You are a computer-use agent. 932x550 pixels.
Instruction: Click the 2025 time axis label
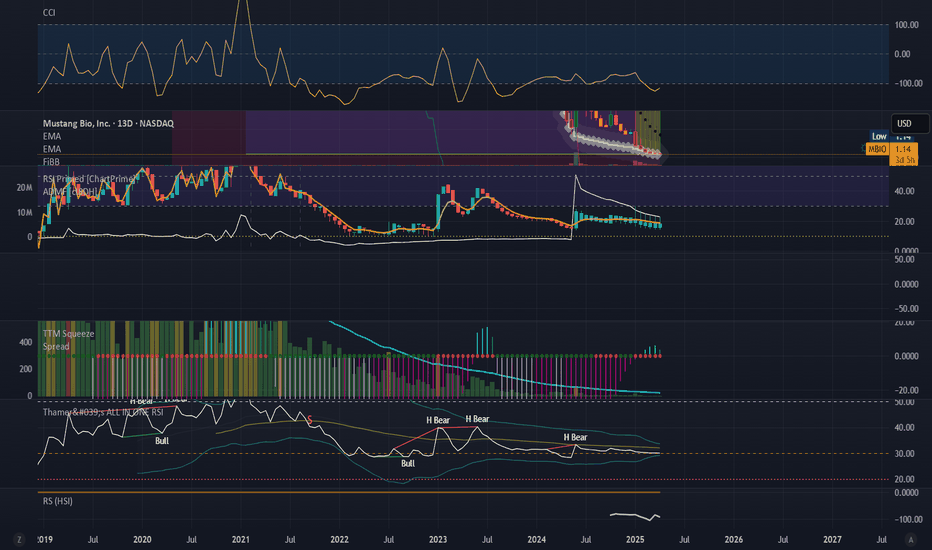pos(635,540)
